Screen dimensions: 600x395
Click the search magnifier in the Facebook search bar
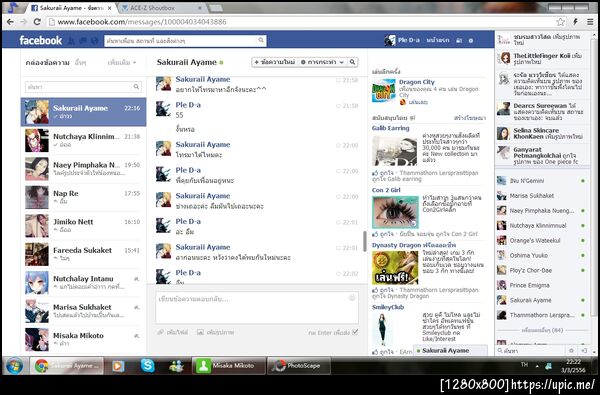point(261,40)
